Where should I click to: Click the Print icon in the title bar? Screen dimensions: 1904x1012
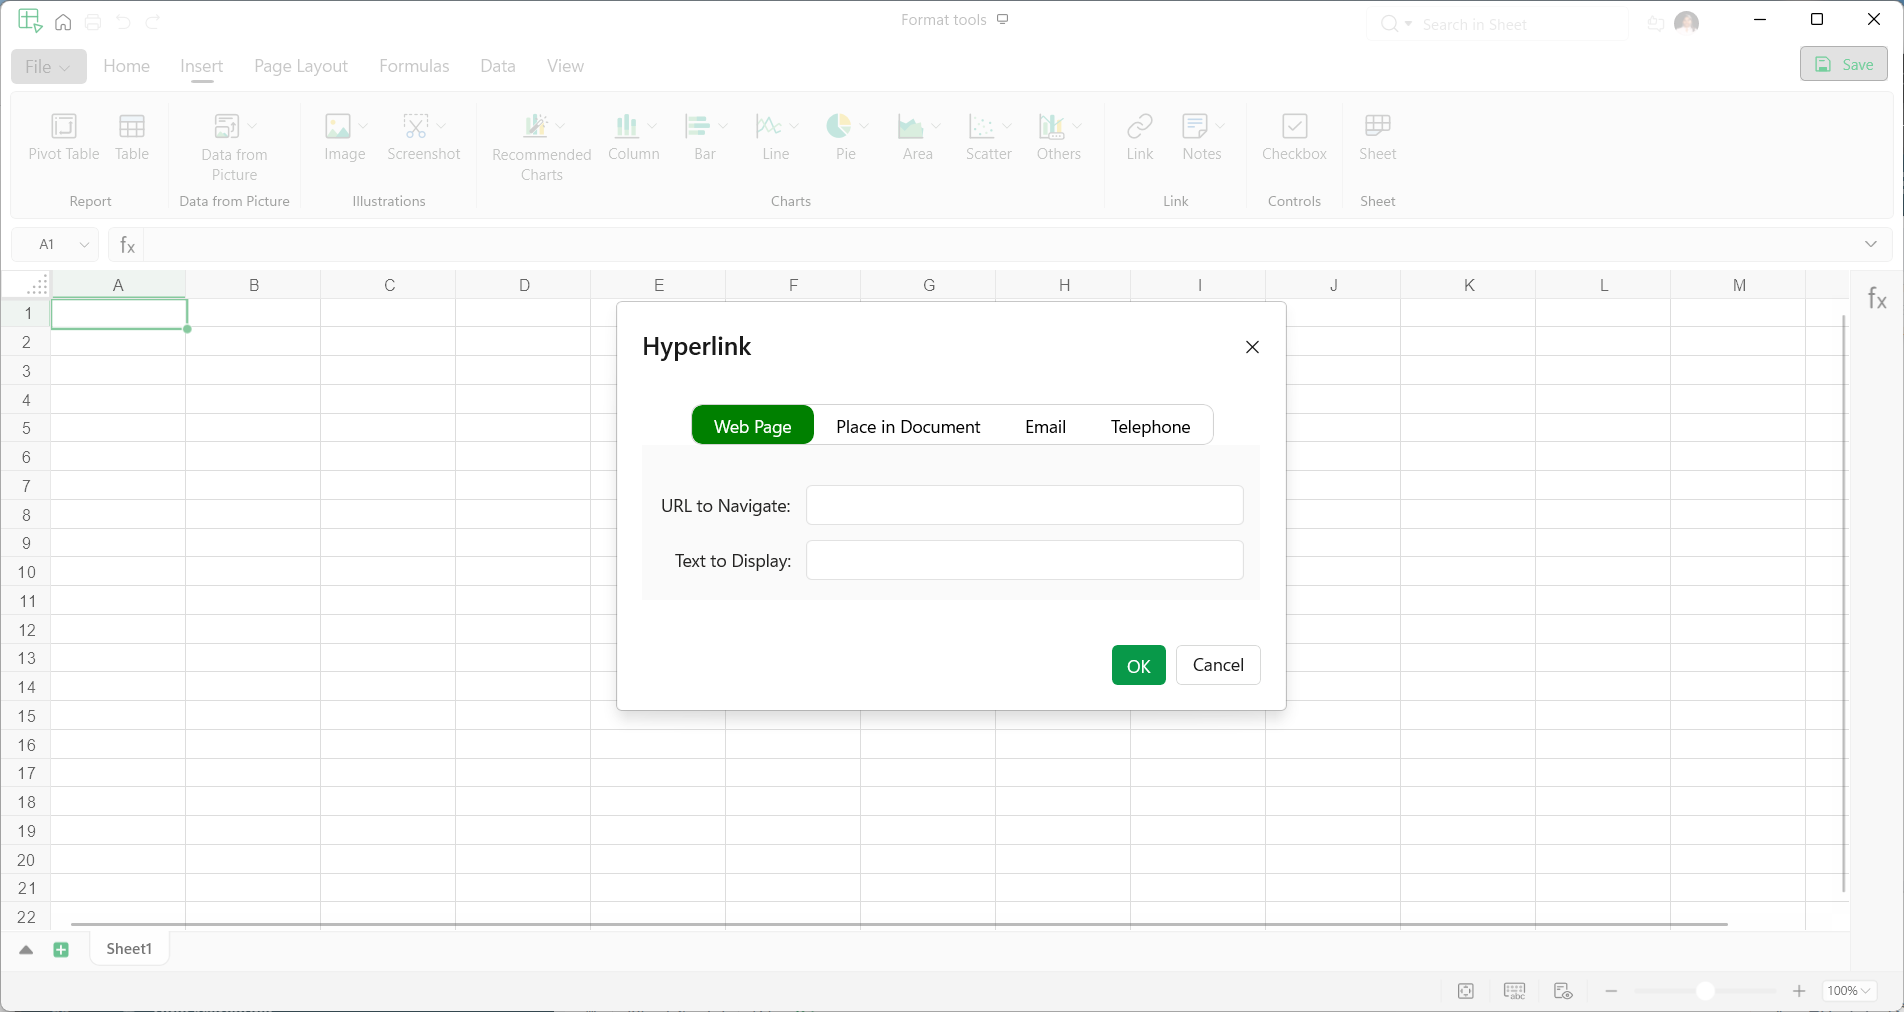[x=93, y=22]
